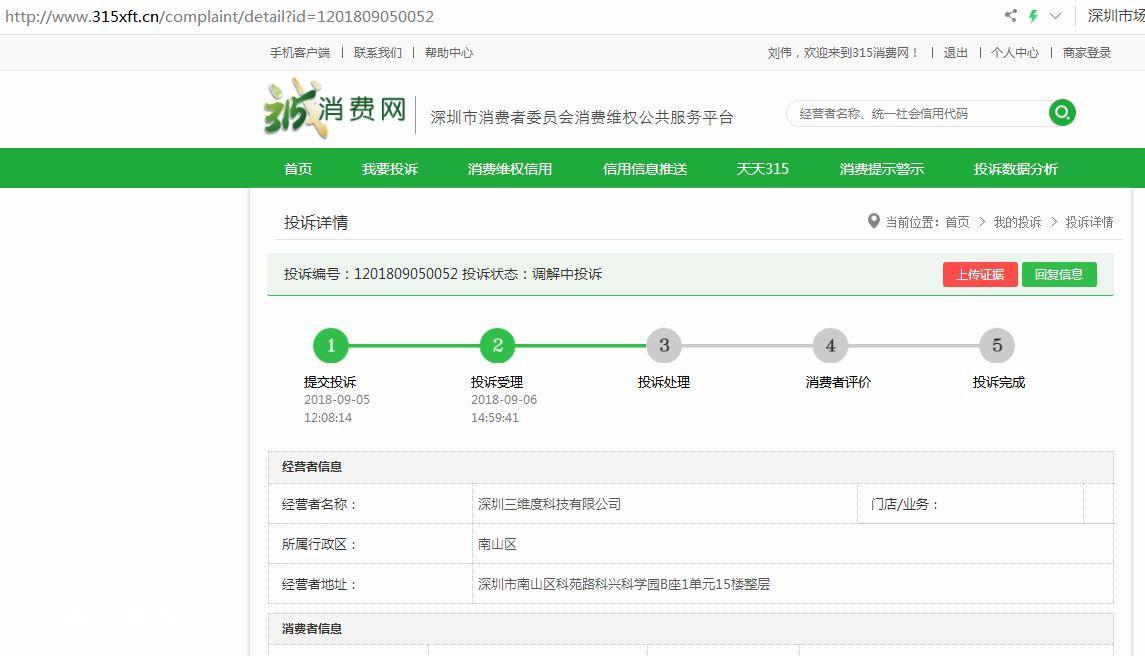Click step 3 circle 投诉处理

tap(664, 346)
